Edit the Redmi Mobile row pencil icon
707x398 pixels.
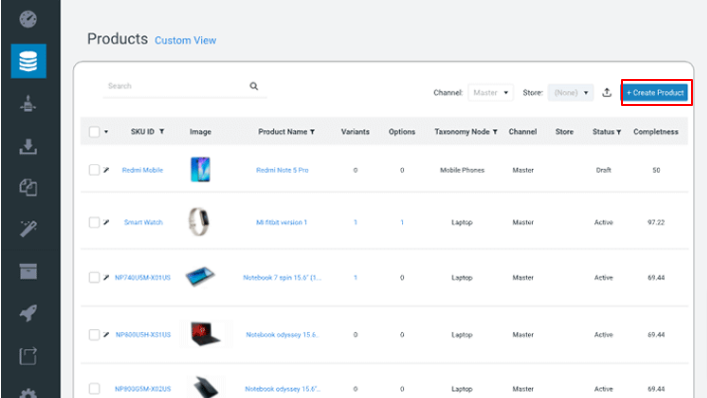pyautogui.click(x=106, y=170)
